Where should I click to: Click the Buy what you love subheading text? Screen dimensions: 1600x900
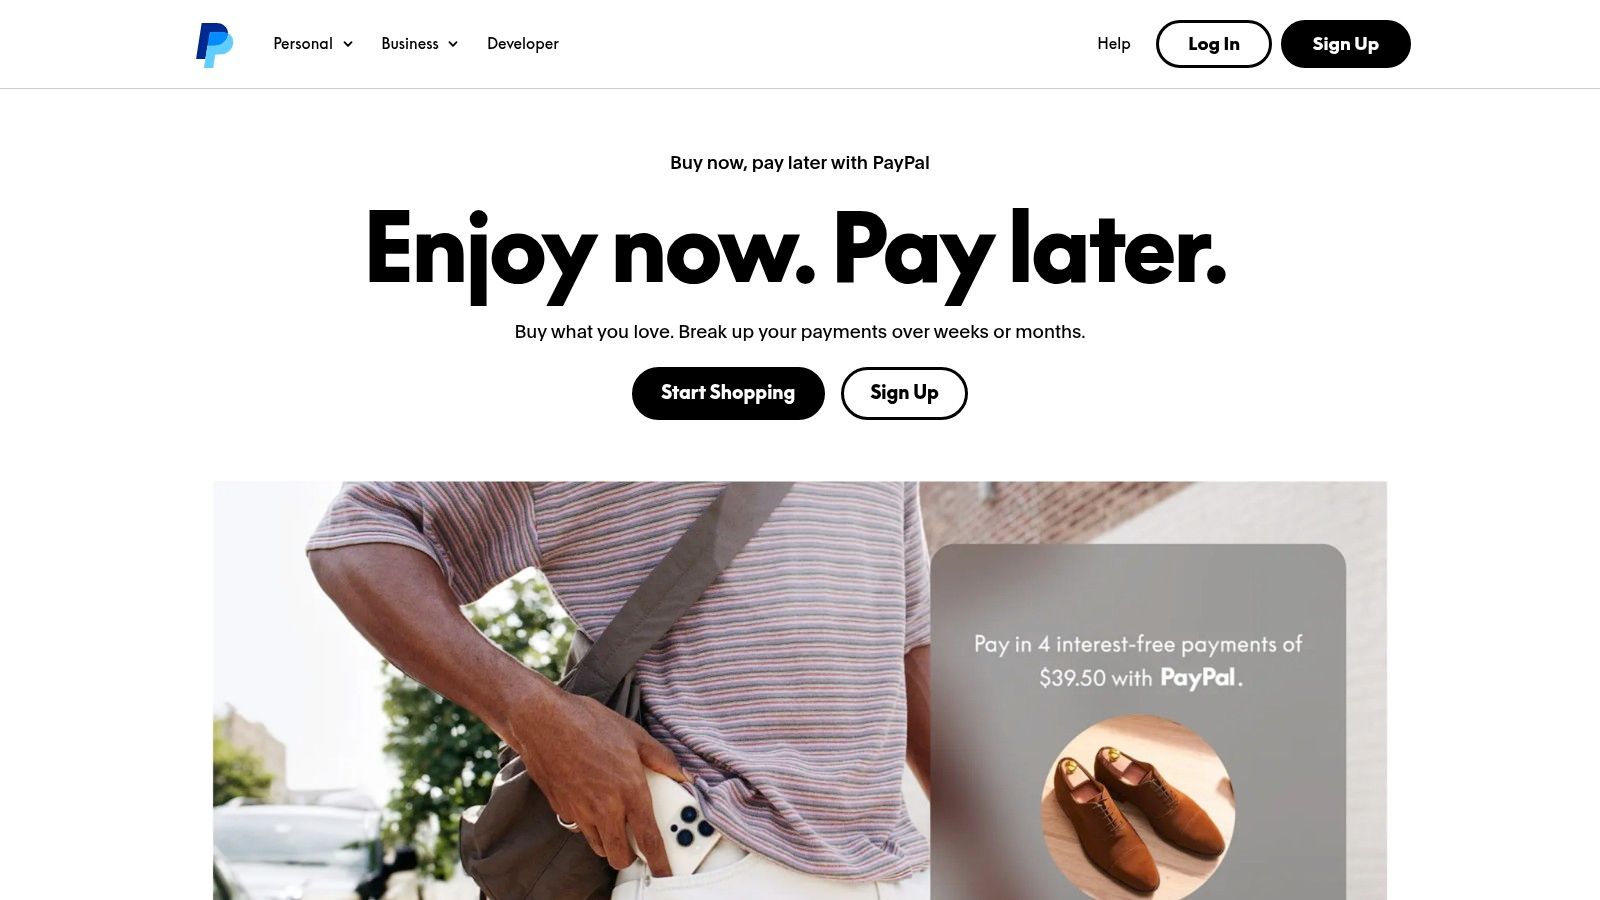pyautogui.click(x=800, y=332)
